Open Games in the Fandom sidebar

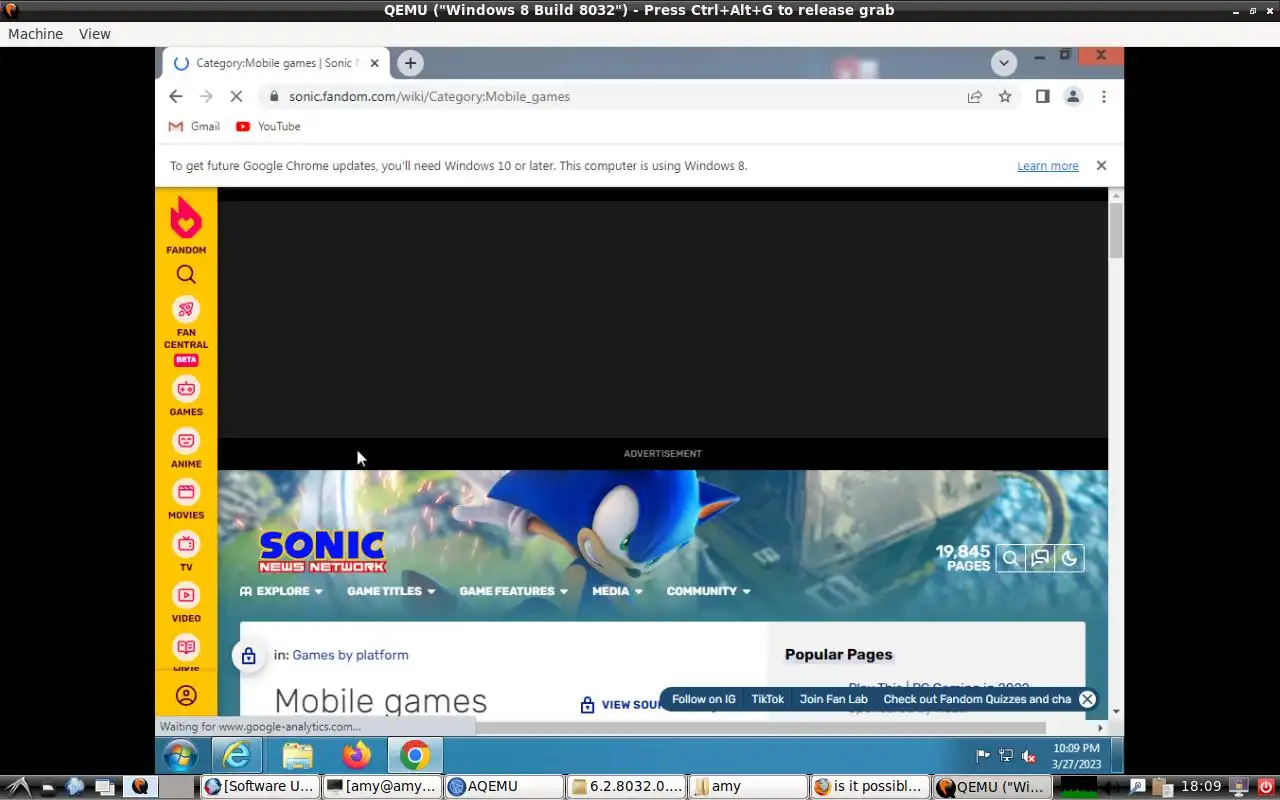click(x=186, y=397)
